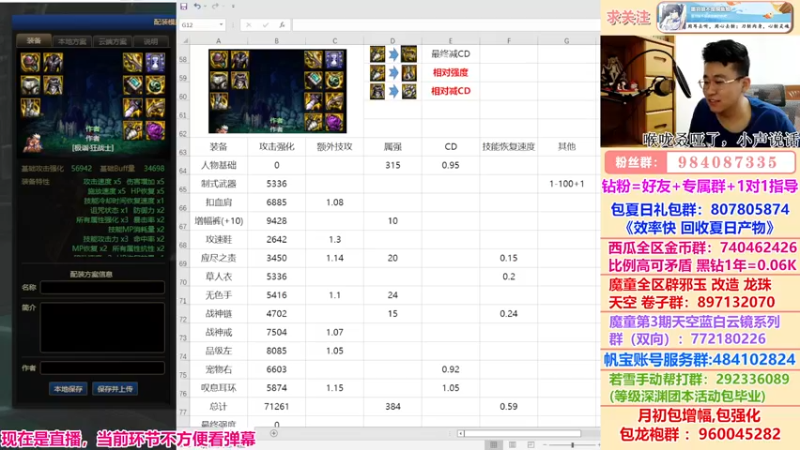Select the cell containing 1-100+1
The width and height of the screenshot is (800, 450).
pos(566,184)
